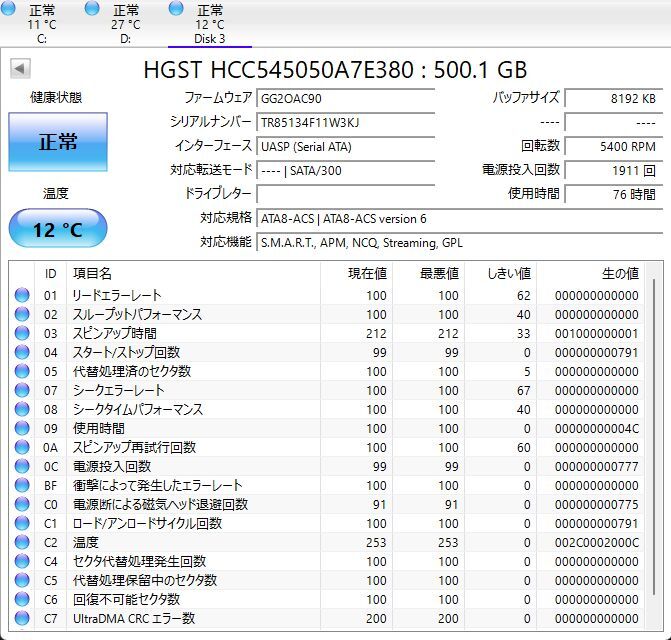
Task: Click the ID column header
Action: coord(50,273)
